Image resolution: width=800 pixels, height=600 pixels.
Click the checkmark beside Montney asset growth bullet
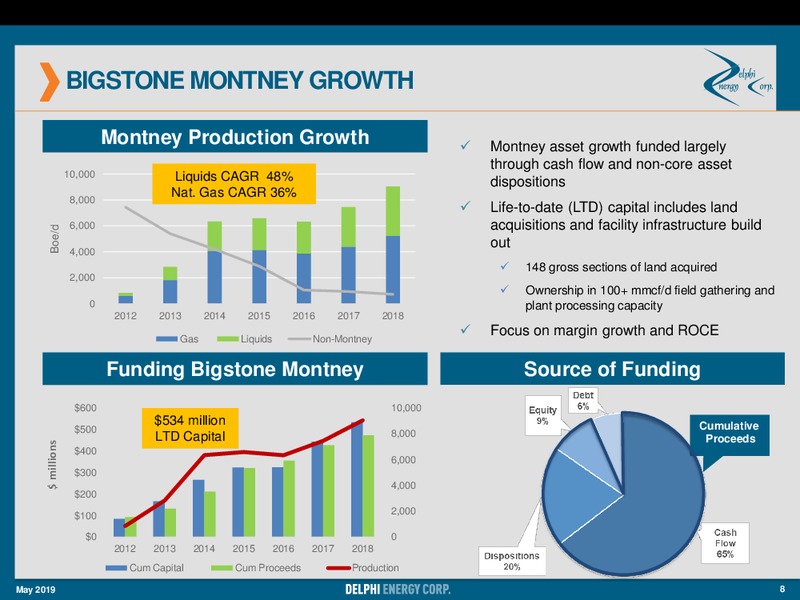465,145
